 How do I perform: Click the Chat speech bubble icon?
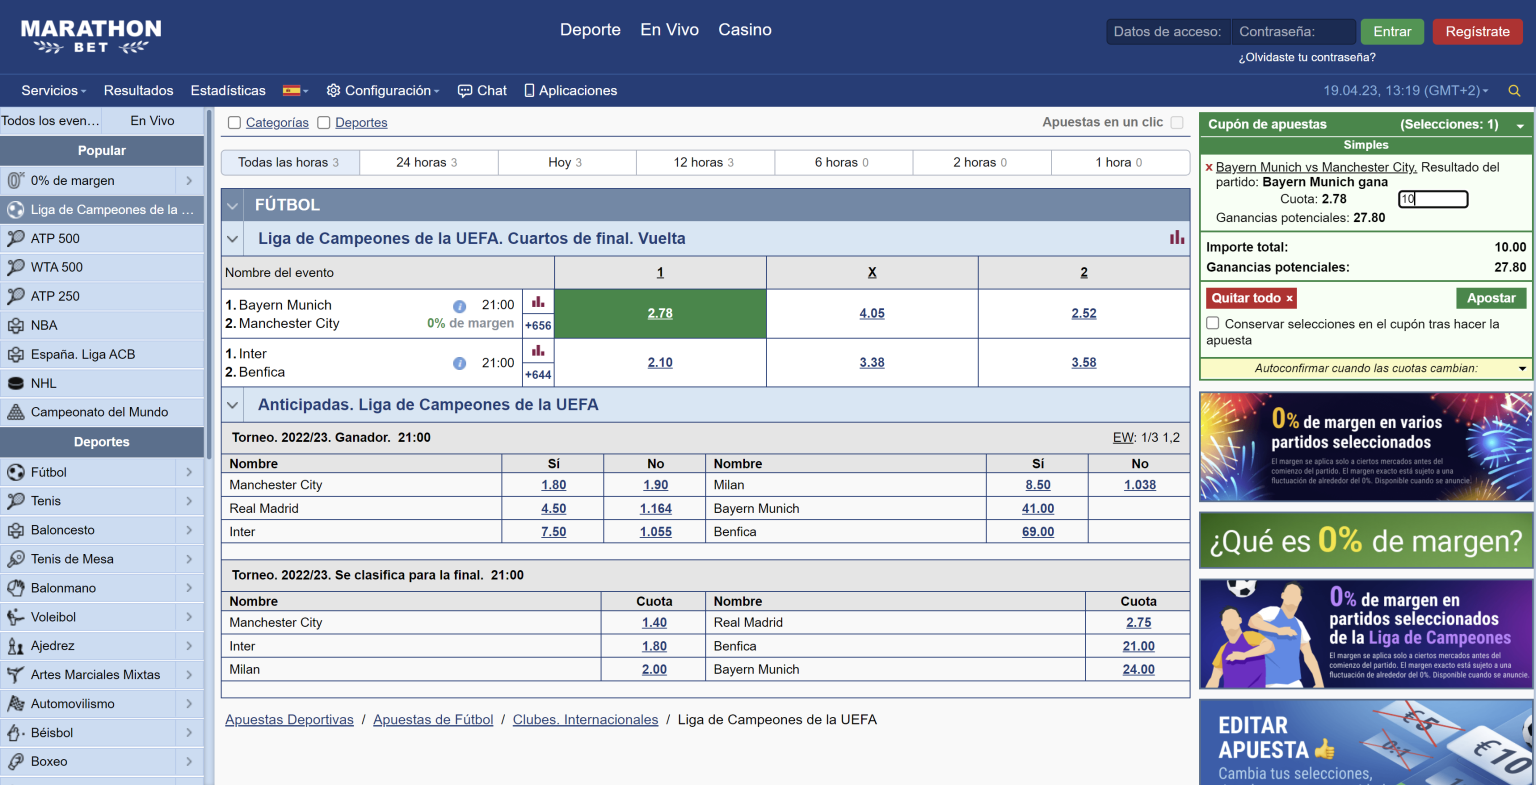(x=465, y=91)
